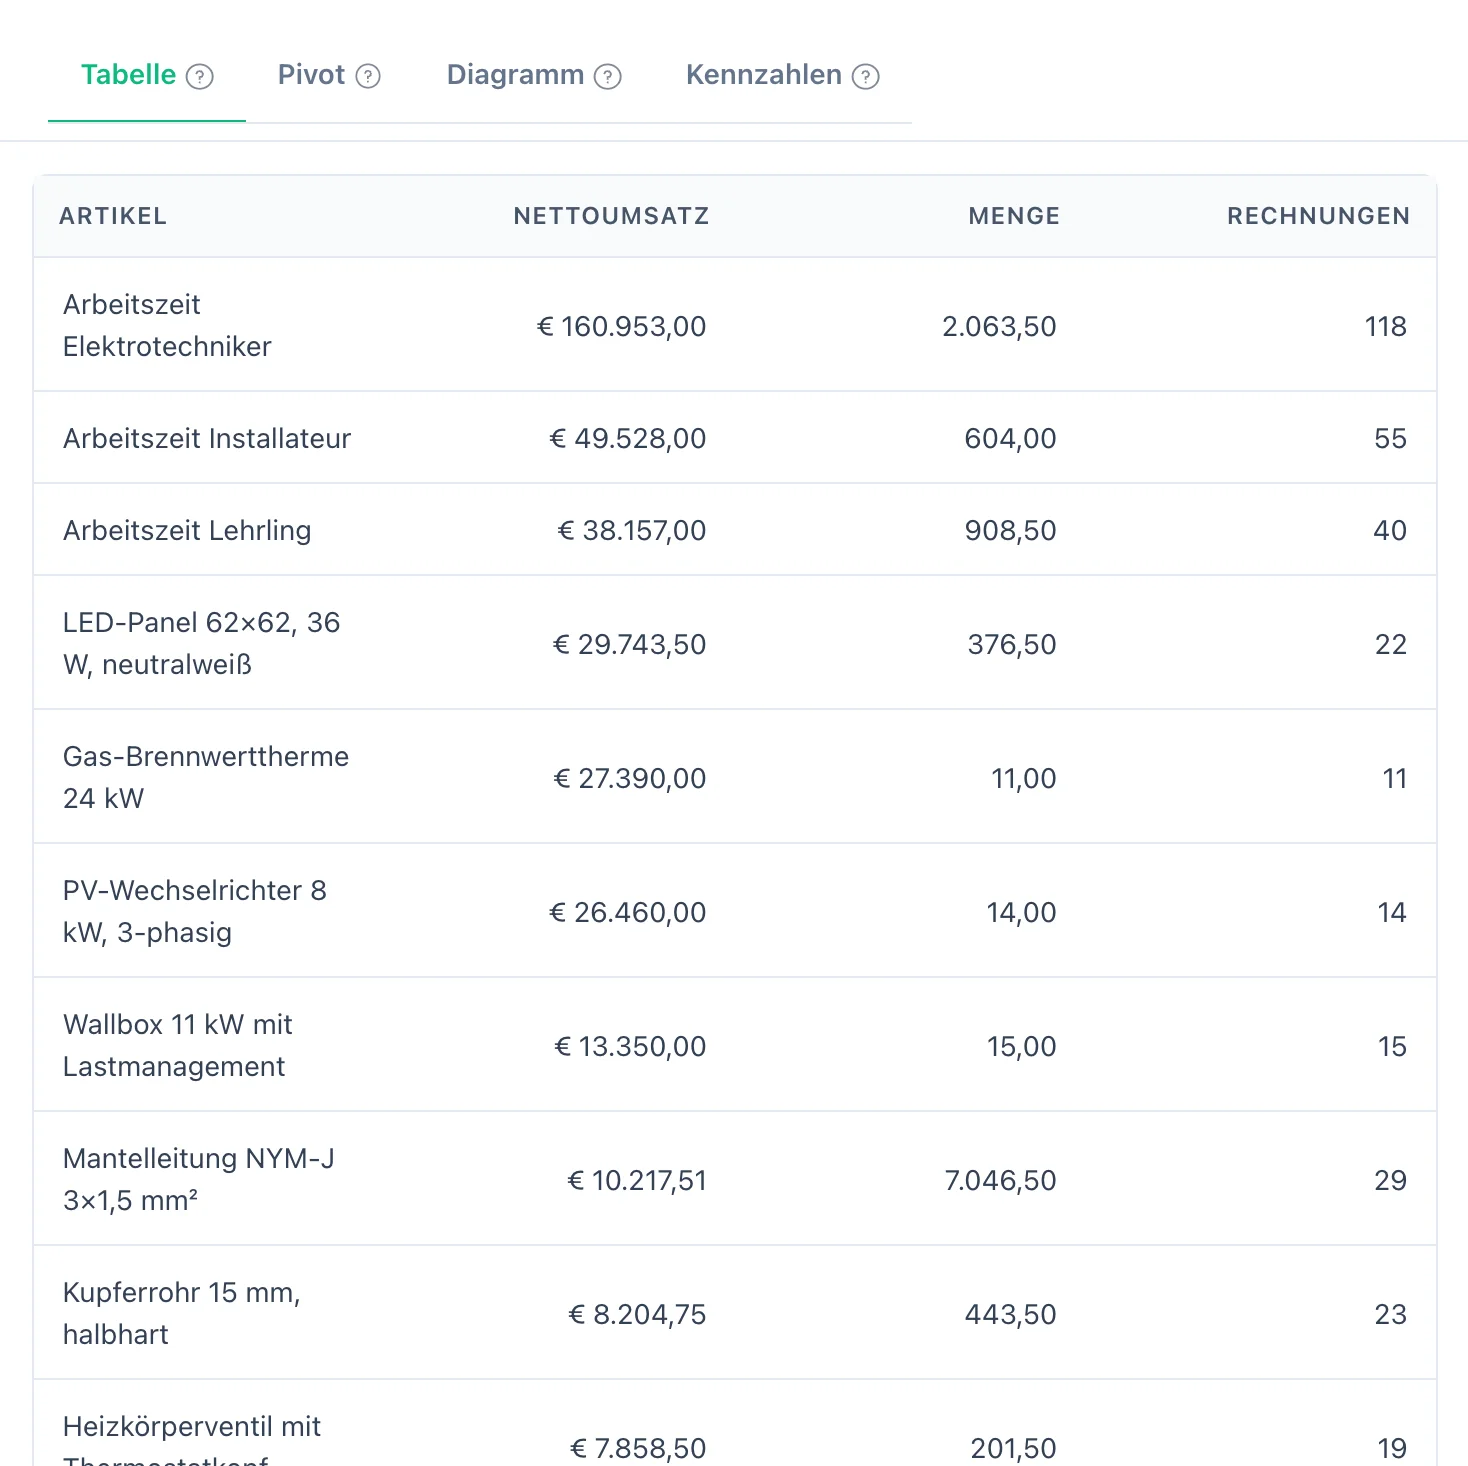Image resolution: width=1468 pixels, height=1466 pixels.
Task: Click the value € 13.350,00
Action: tap(630, 1046)
